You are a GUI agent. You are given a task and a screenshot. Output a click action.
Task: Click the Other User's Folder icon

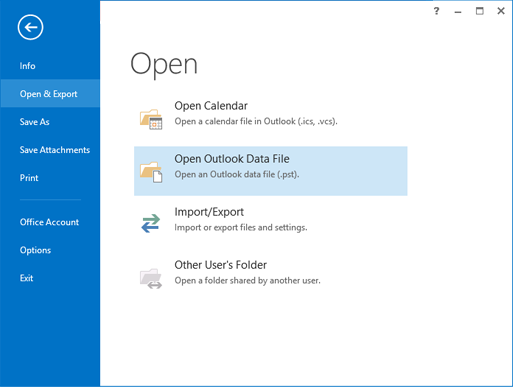pos(151,278)
